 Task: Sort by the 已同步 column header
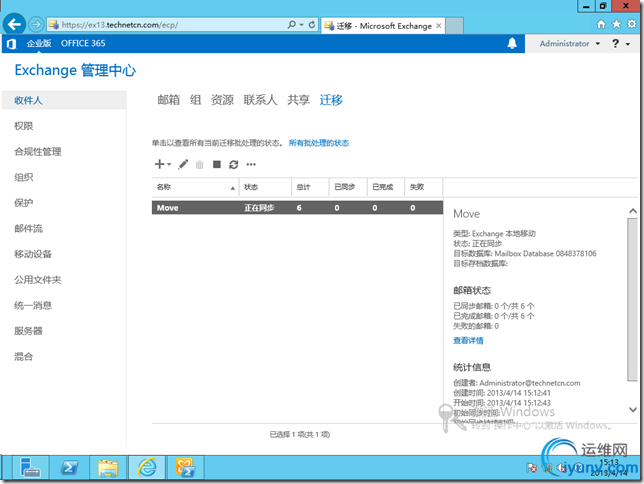(x=348, y=187)
